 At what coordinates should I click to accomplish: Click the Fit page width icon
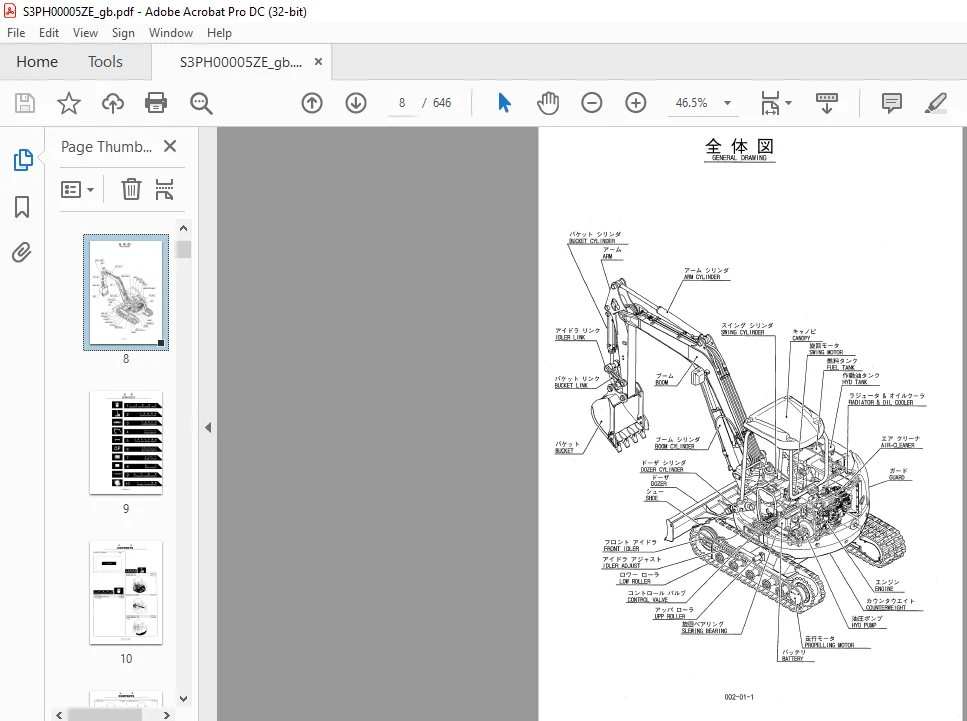[770, 103]
